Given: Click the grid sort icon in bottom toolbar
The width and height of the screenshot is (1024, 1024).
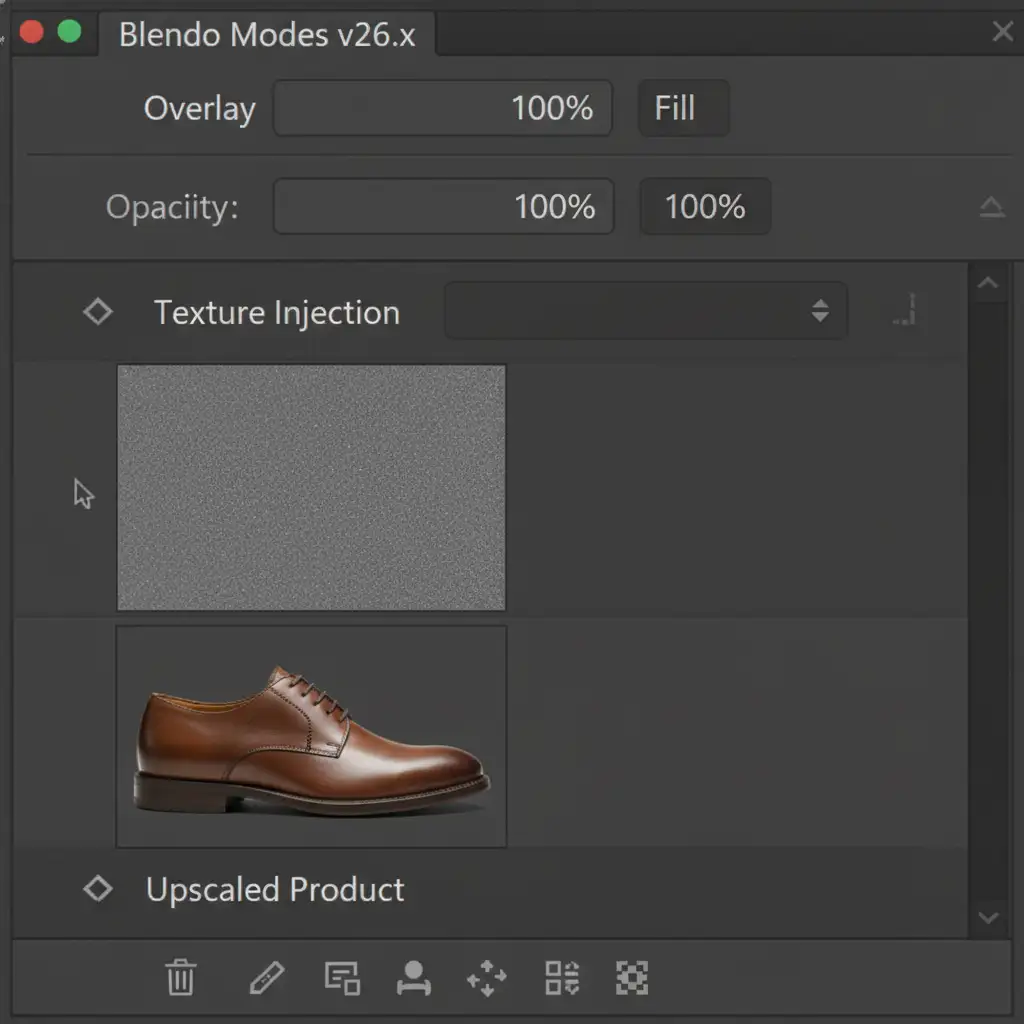Looking at the screenshot, I should pos(561,977).
